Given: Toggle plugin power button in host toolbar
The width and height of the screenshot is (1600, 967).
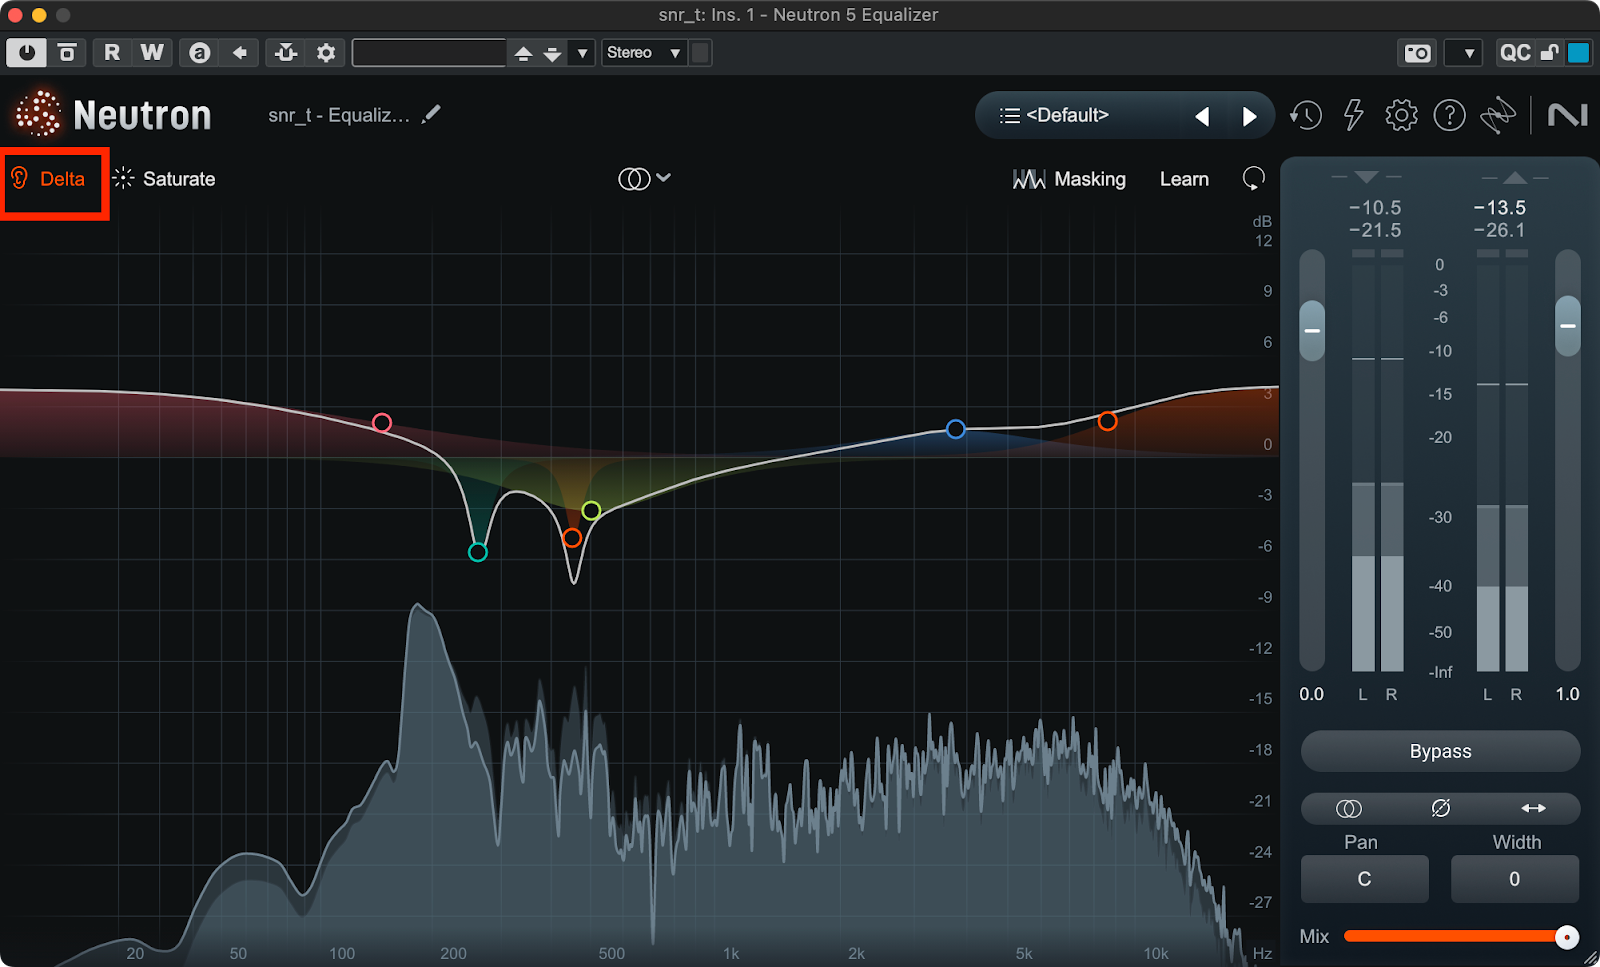Looking at the screenshot, I should pyautogui.click(x=26, y=53).
